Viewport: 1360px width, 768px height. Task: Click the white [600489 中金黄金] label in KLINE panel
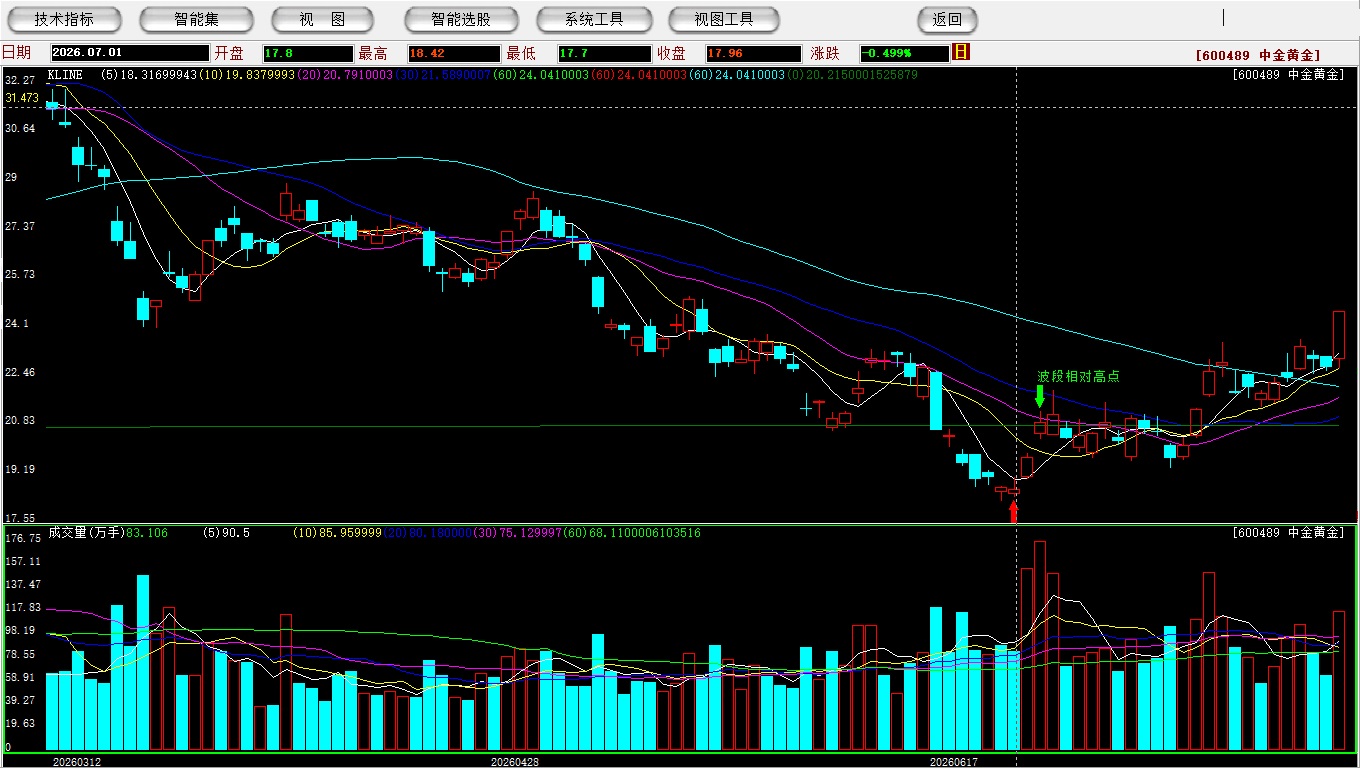[1289, 75]
